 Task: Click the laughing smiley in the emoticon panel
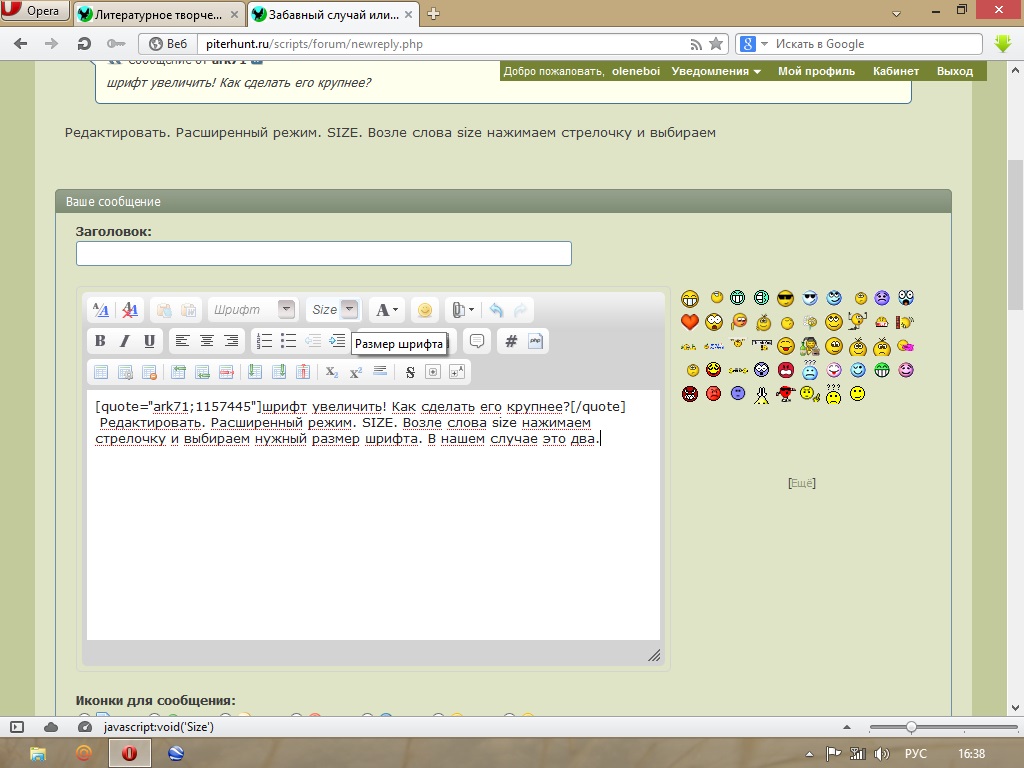pyautogui.click(x=689, y=298)
